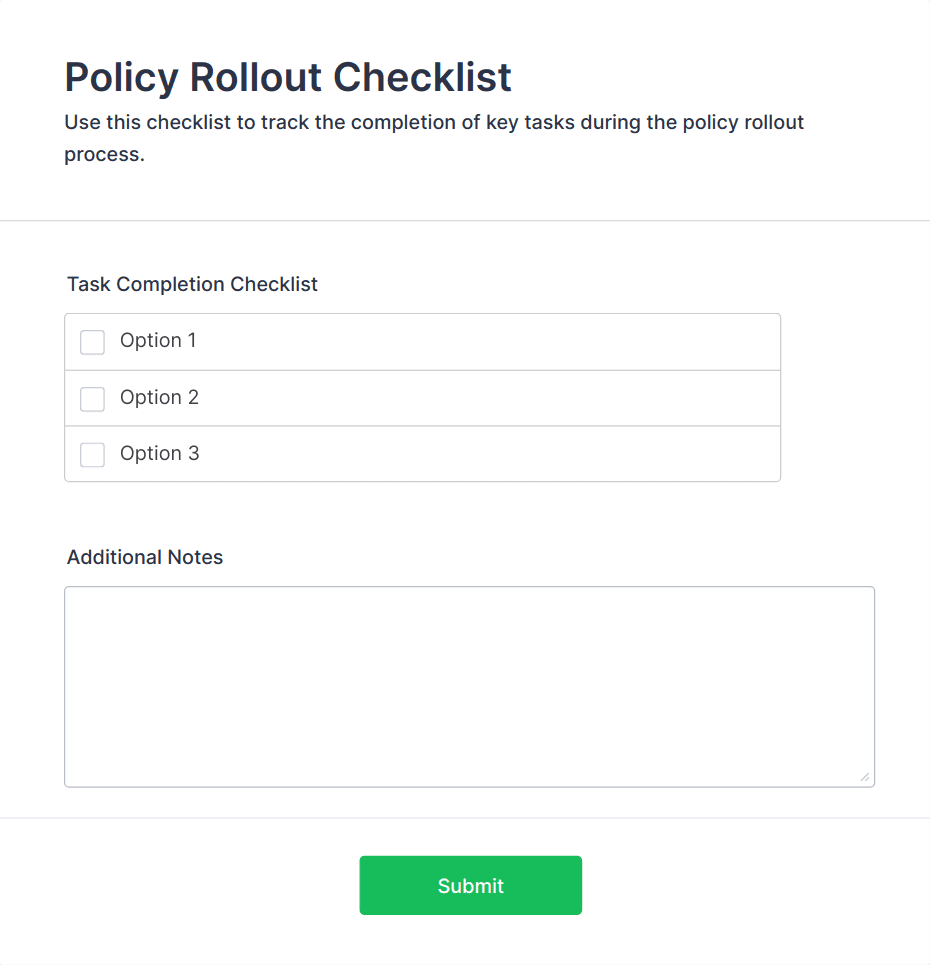
Task: Click the word "Policy" in the heading
Action: (121, 78)
